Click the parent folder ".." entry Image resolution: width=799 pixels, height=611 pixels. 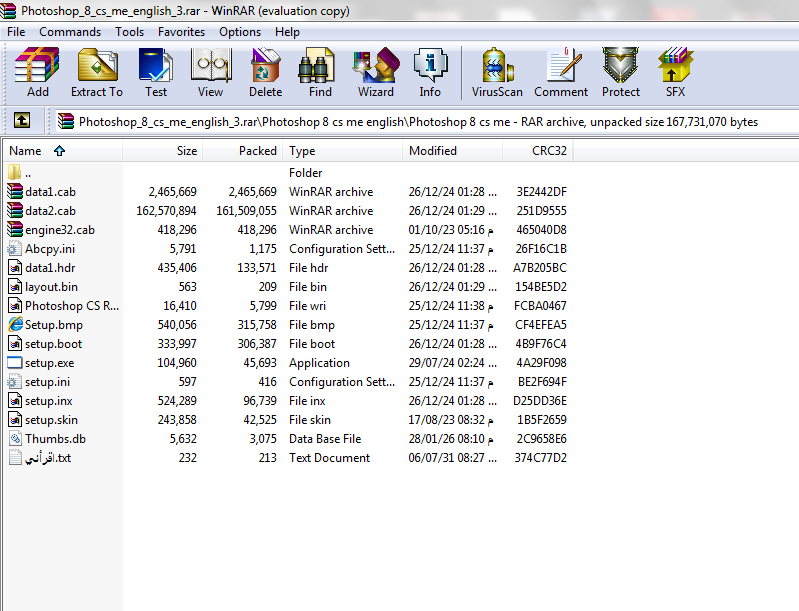click(28, 173)
